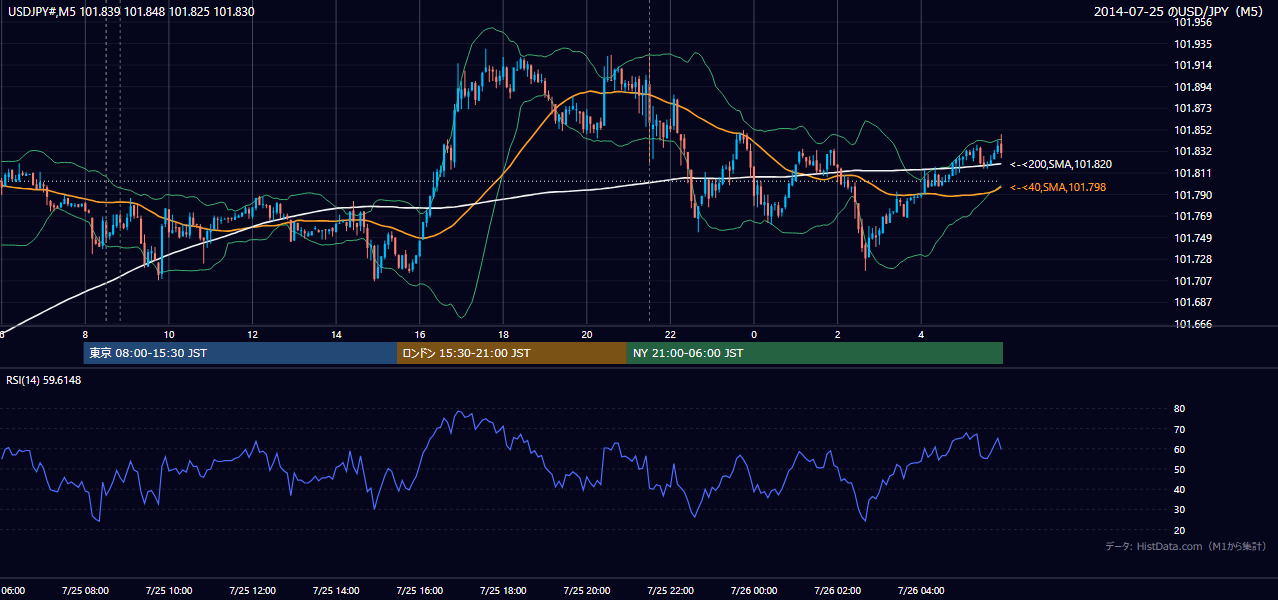
Task: Click RSI scale value 70
Action: pyautogui.click(x=1179, y=430)
